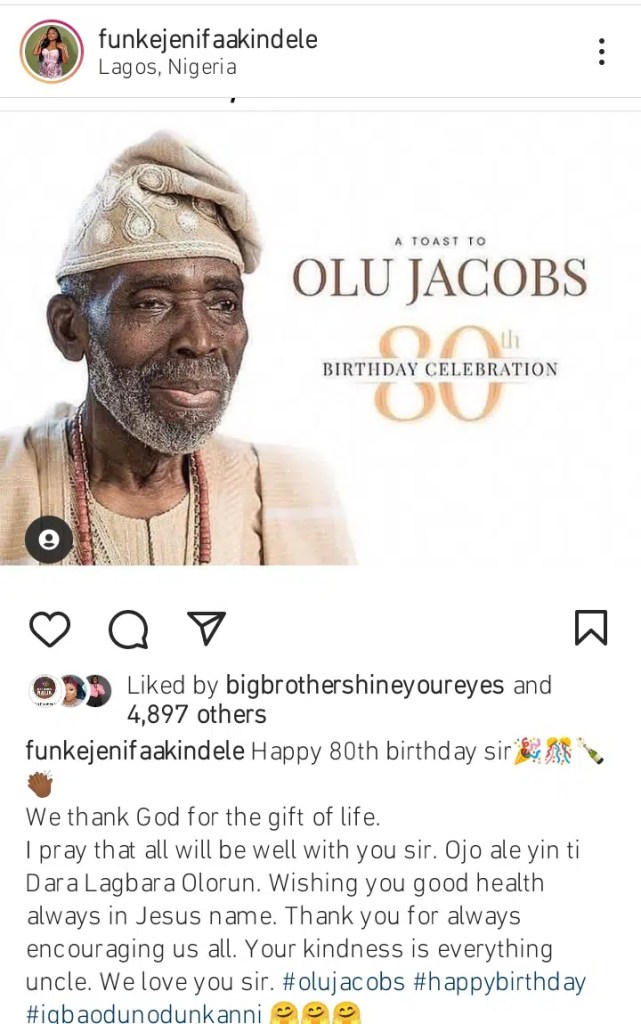Tap the Olu Jacobs birthday photo
This screenshot has width=641, height=1024.
coord(320,340)
